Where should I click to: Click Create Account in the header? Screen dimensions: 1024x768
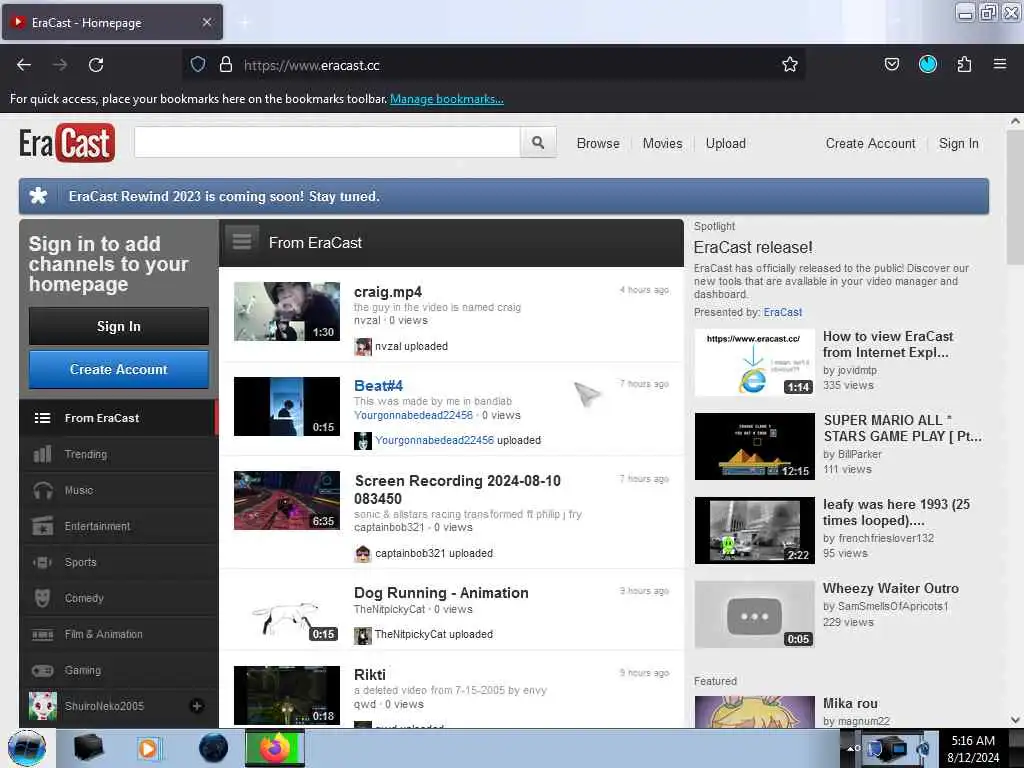pyautogui.click(x=870, y=143)
